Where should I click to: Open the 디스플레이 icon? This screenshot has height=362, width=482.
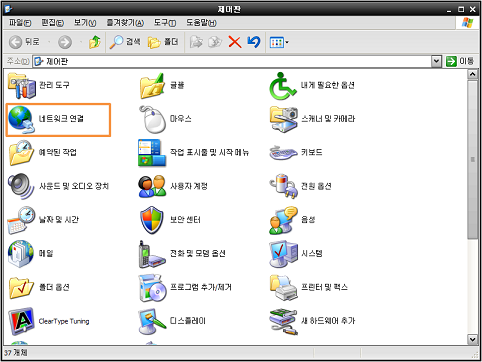152,321
